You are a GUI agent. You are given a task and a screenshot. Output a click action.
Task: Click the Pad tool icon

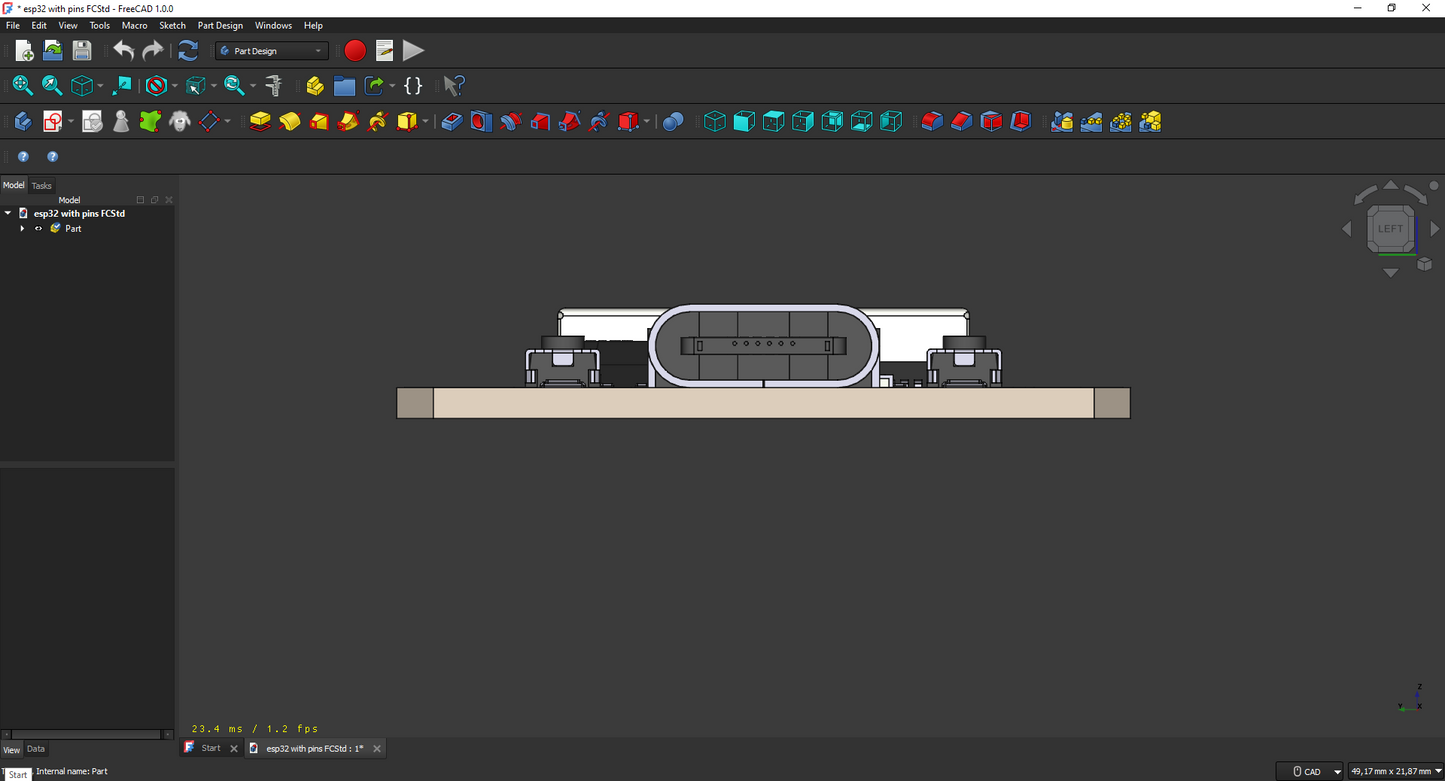[x=260, y=121]
